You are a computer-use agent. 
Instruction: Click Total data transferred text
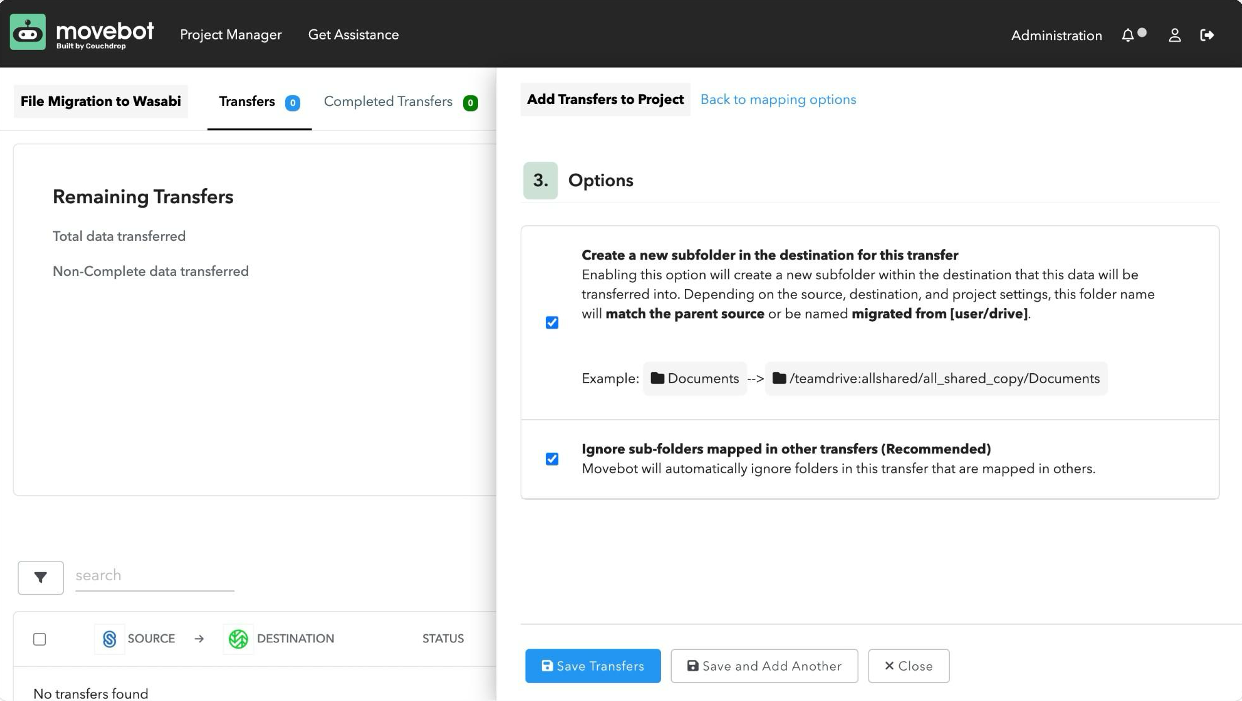coord(119,237)
